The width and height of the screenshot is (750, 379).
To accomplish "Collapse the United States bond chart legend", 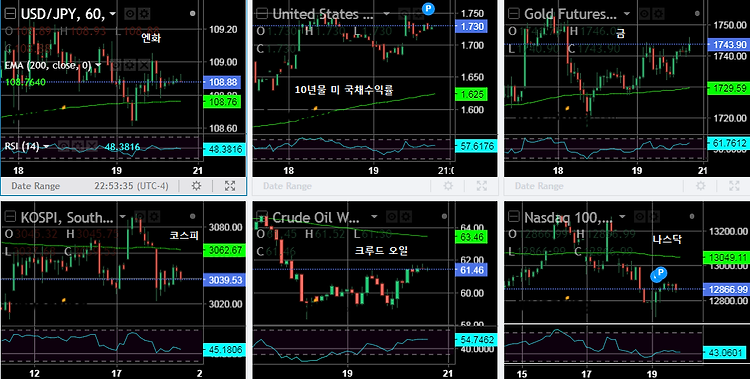I will (x=262, y=14).
